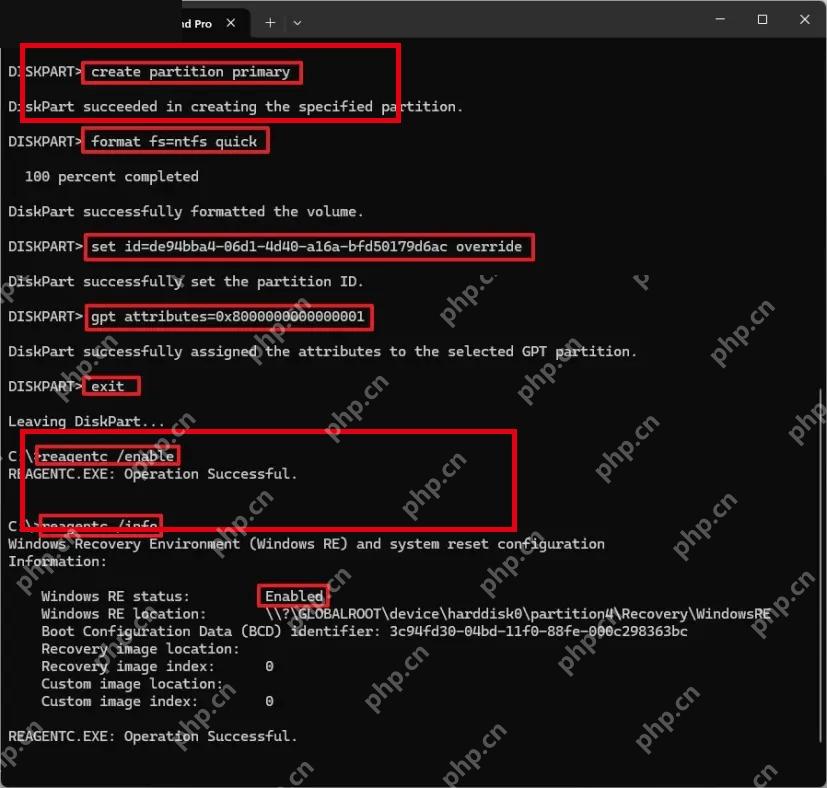Image resolution: width=827 pixels, height=788 pixels.
Task: Click the "format fs=ntfs quick" command
Action: [174, 142]
